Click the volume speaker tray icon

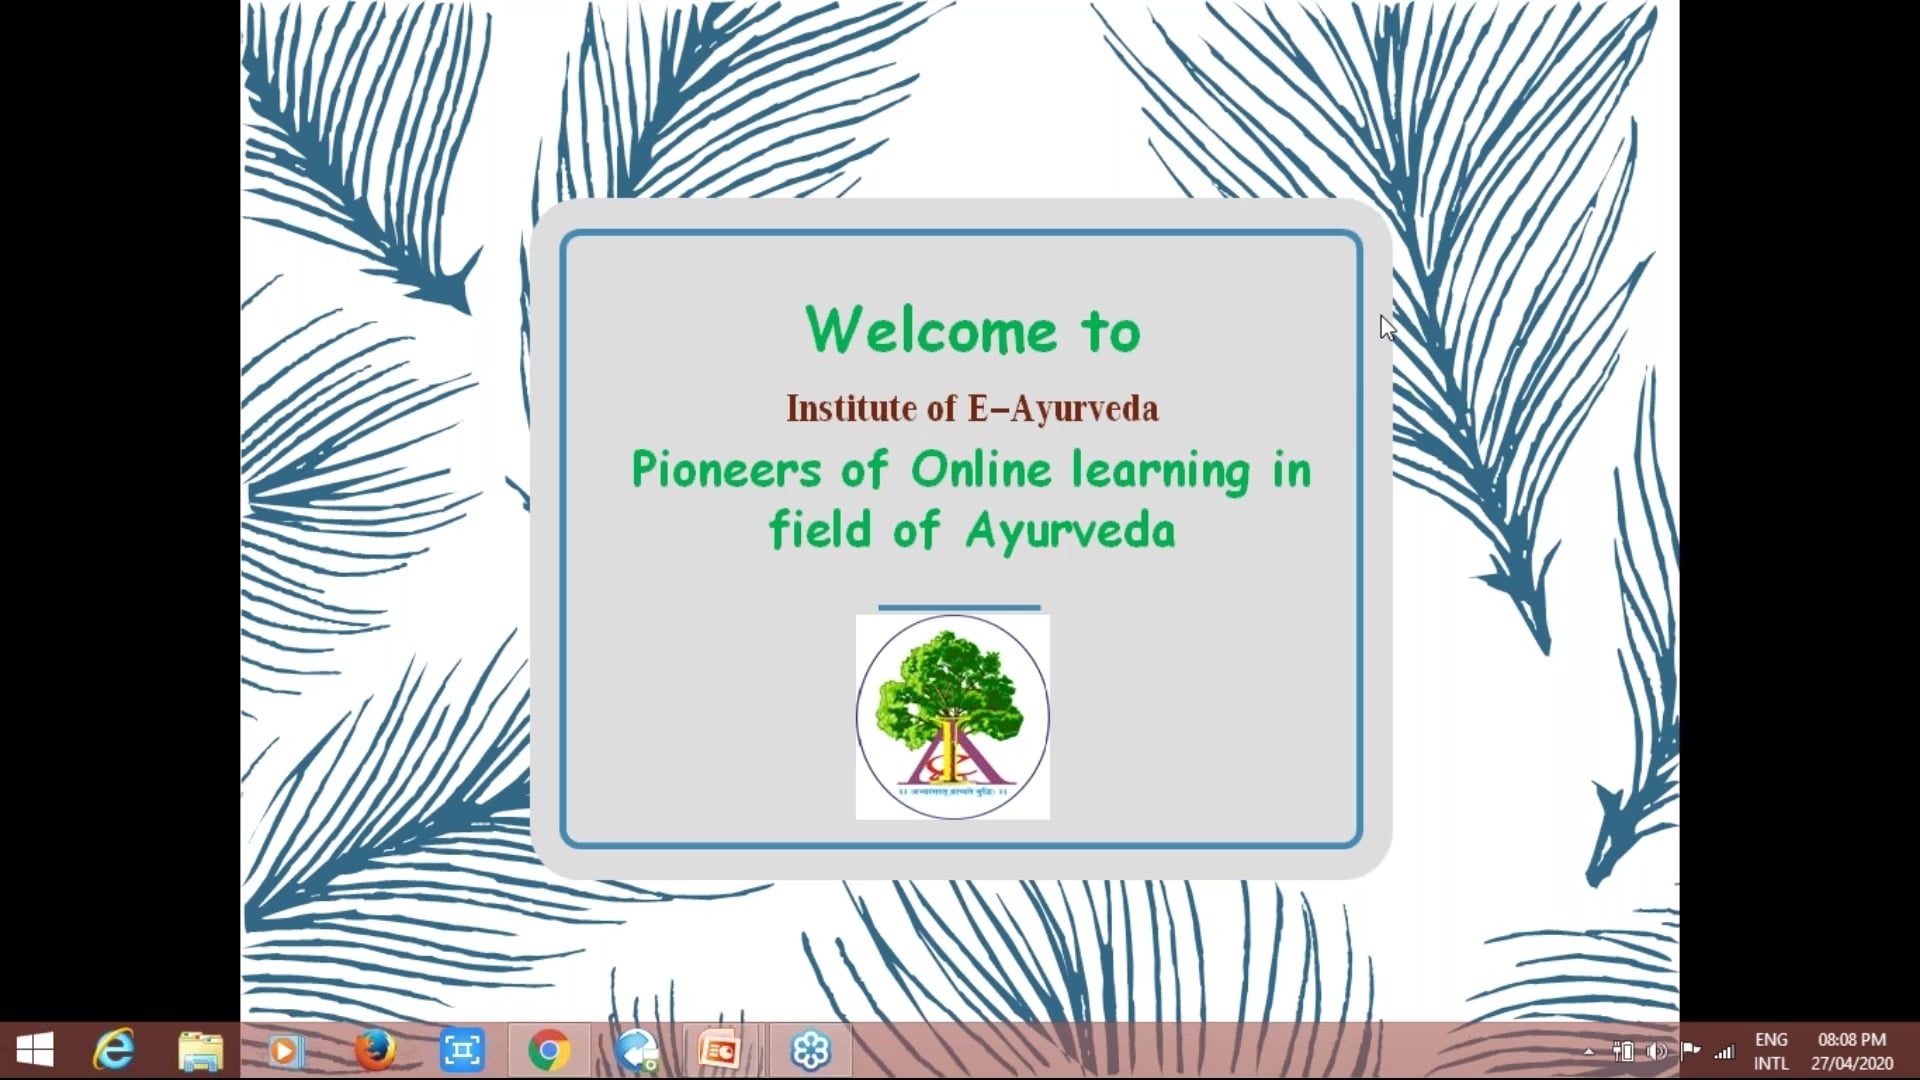1656,1051
